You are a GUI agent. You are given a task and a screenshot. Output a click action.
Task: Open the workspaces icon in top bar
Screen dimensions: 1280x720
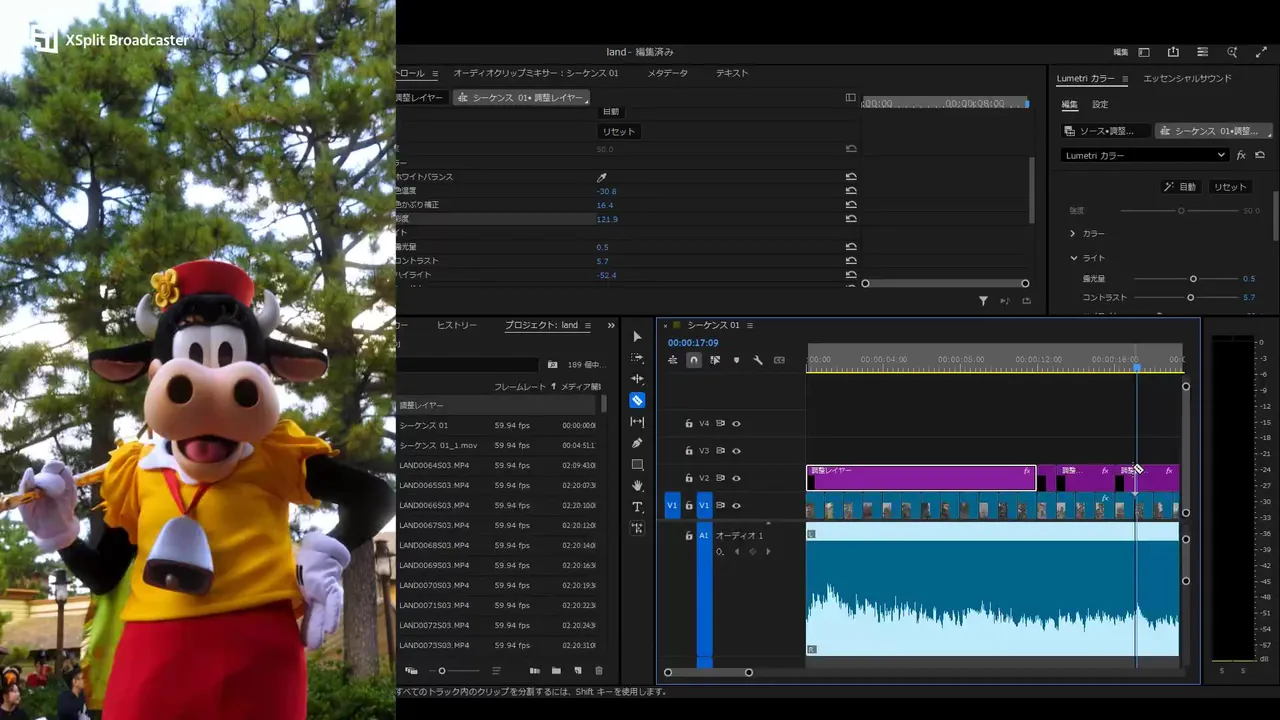click(x=1144, y=52)
